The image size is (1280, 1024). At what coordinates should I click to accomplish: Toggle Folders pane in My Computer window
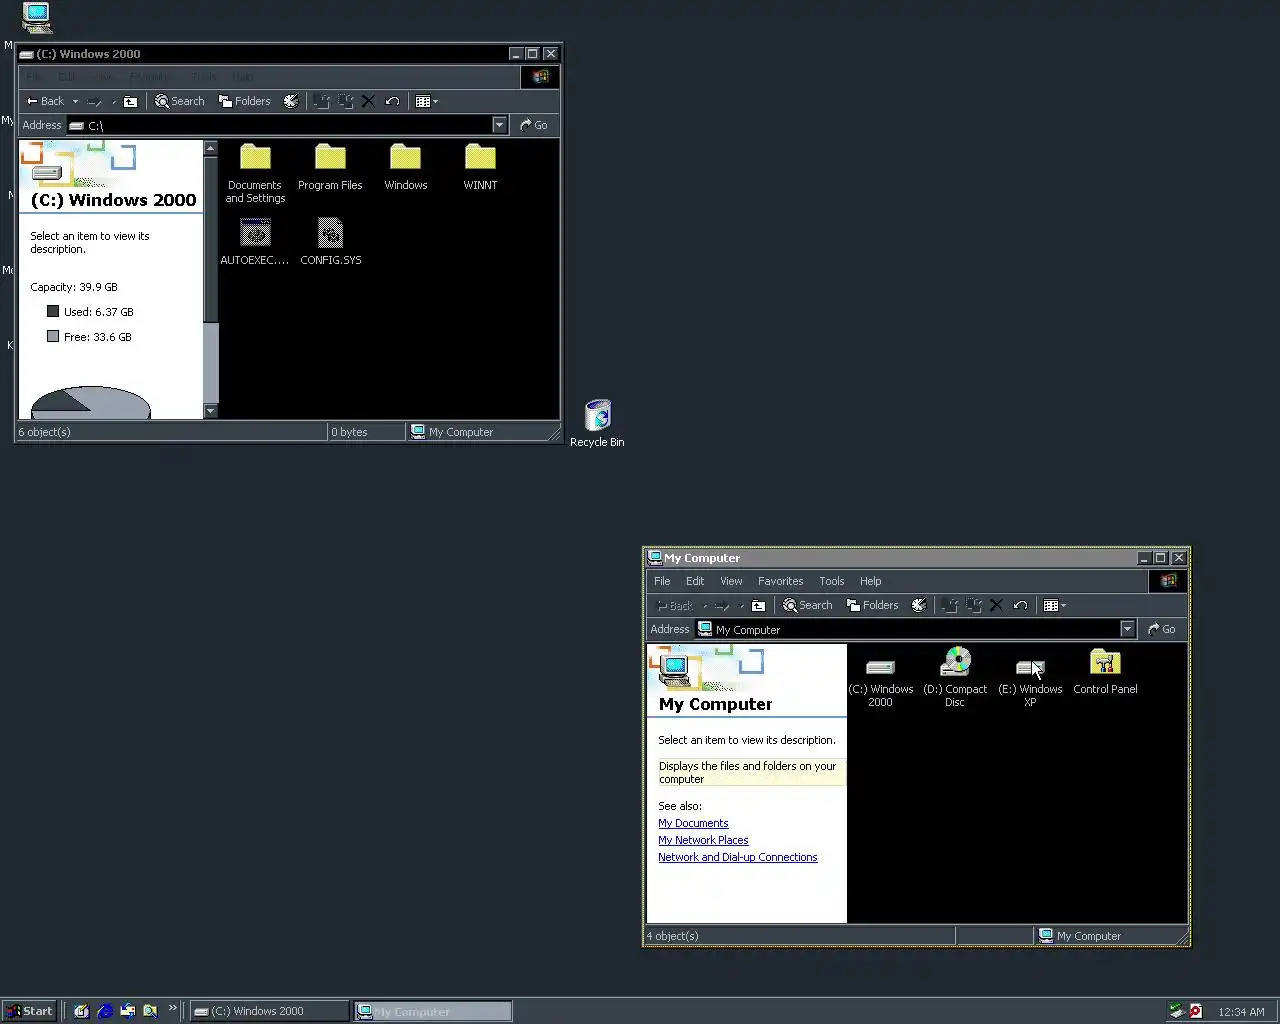click(x=873, y=605)
